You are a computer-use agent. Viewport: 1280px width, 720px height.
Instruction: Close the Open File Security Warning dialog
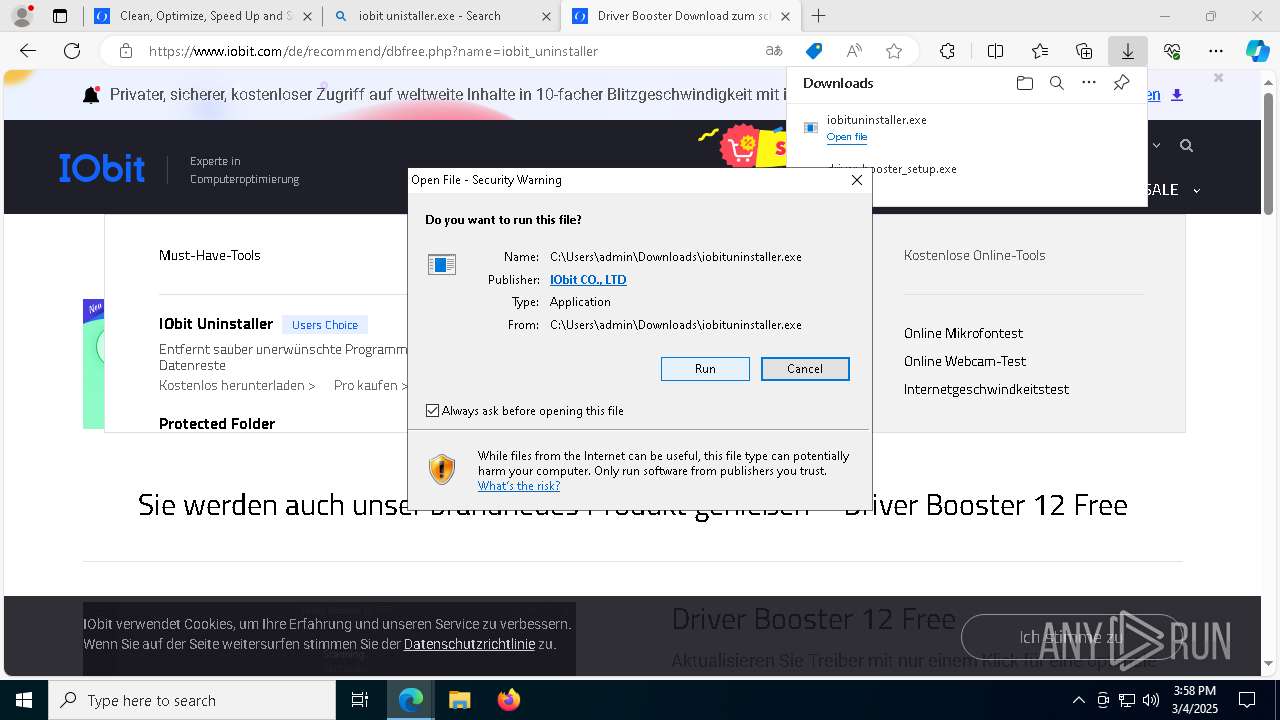tap(856, 180)
